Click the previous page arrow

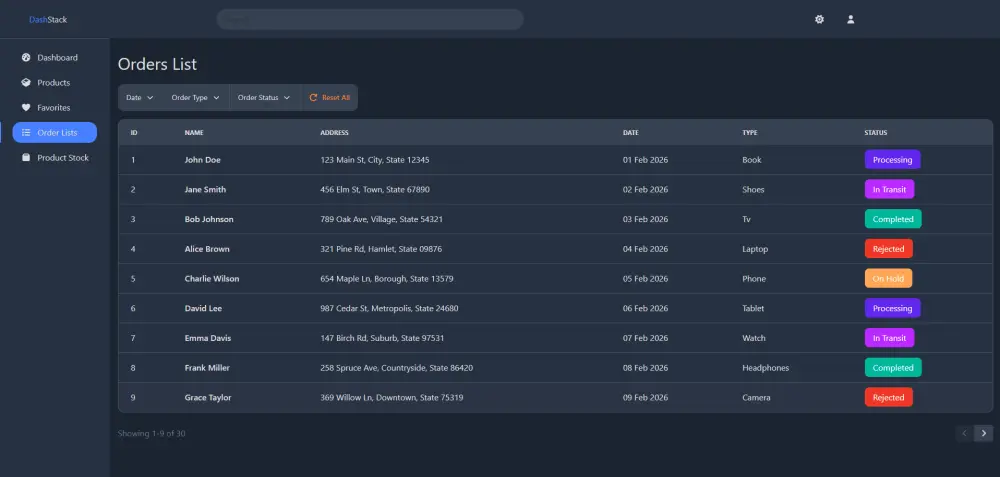[x=964, y=434]
